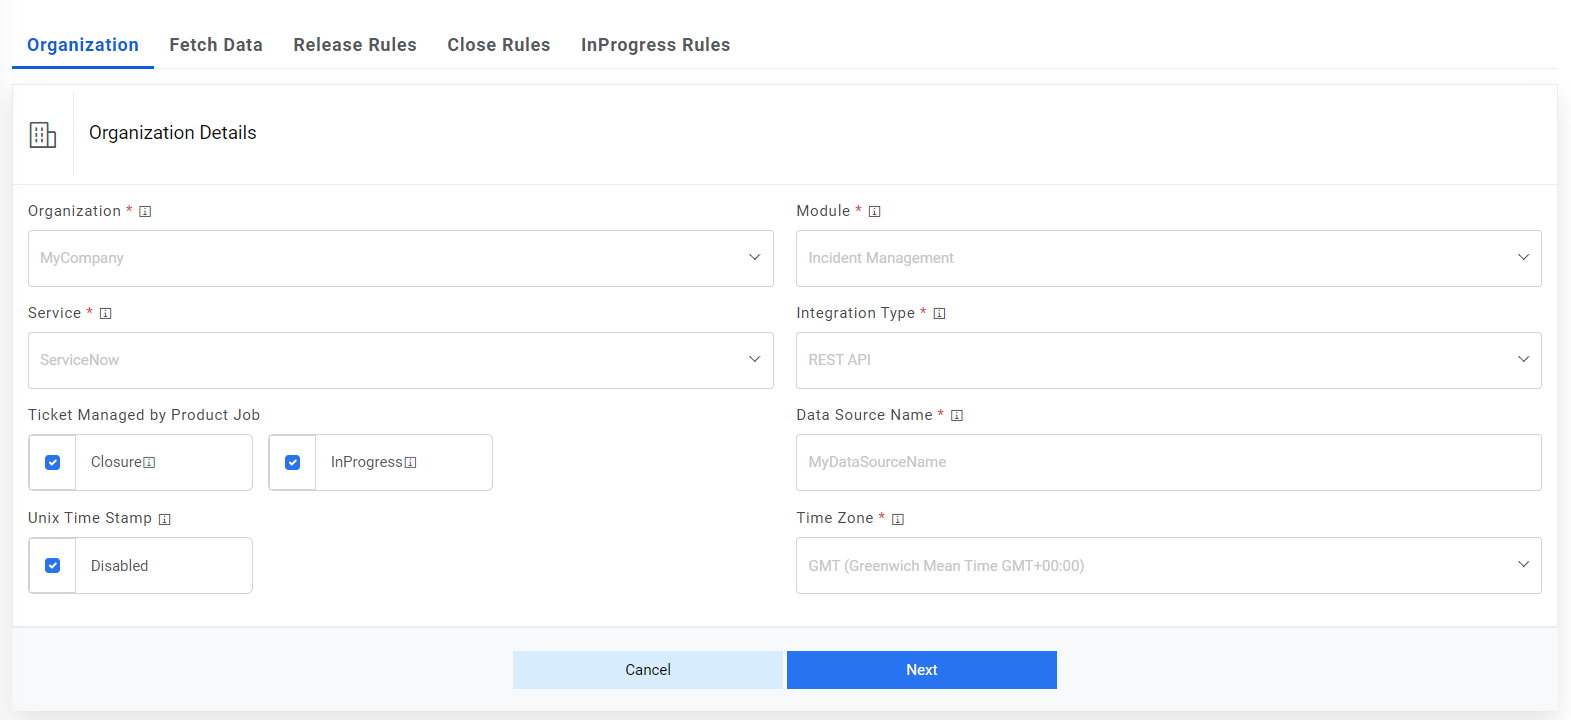1571x720 pixels.
Task: Click the Unix Time Stamp info icon
Action: pyautogui.click(x=165, y=519)
